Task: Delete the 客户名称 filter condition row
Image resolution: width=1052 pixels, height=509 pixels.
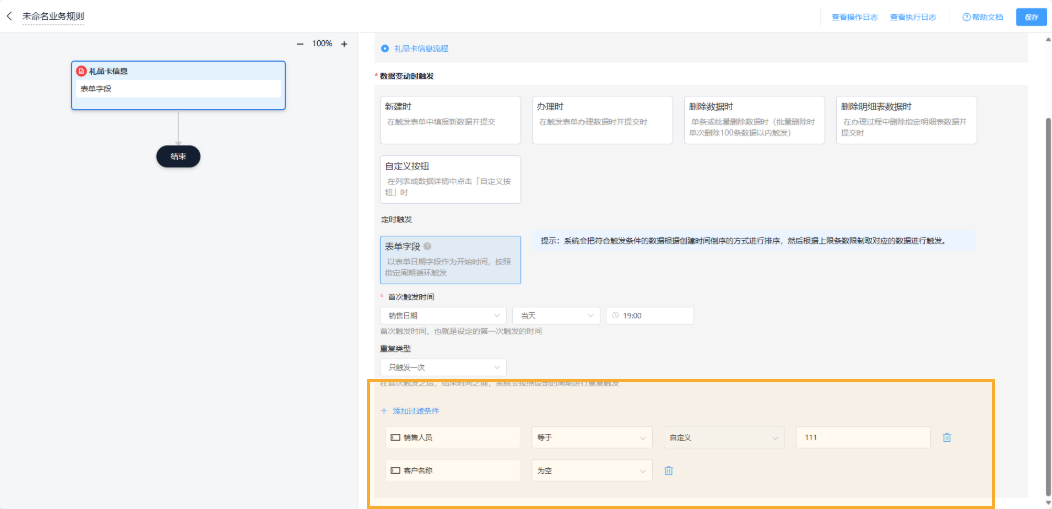Action: [x=669, y=470]
